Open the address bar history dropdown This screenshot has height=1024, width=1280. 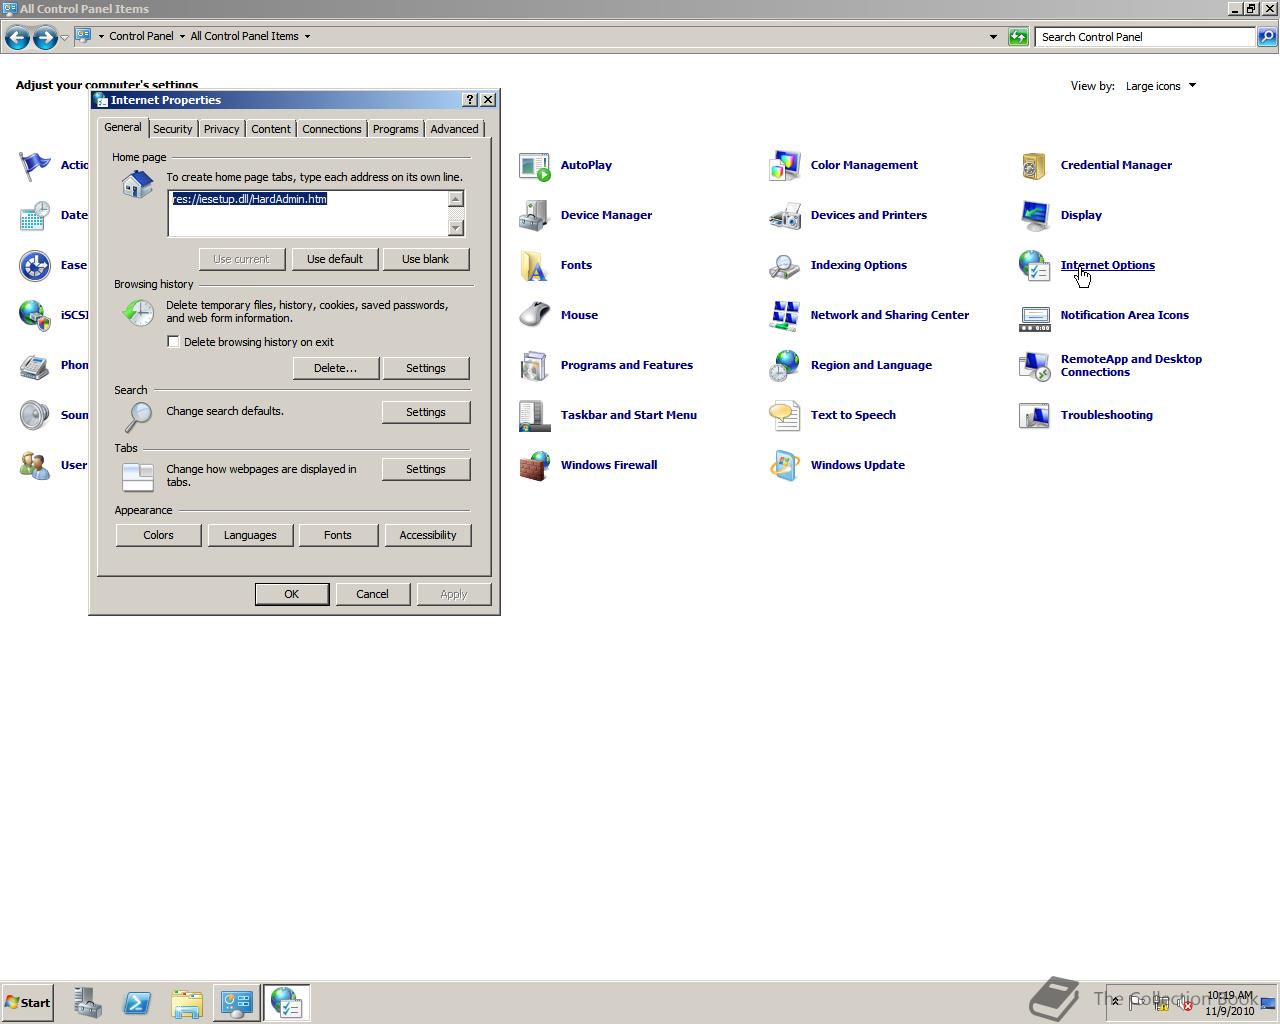[x=993, y=37]
